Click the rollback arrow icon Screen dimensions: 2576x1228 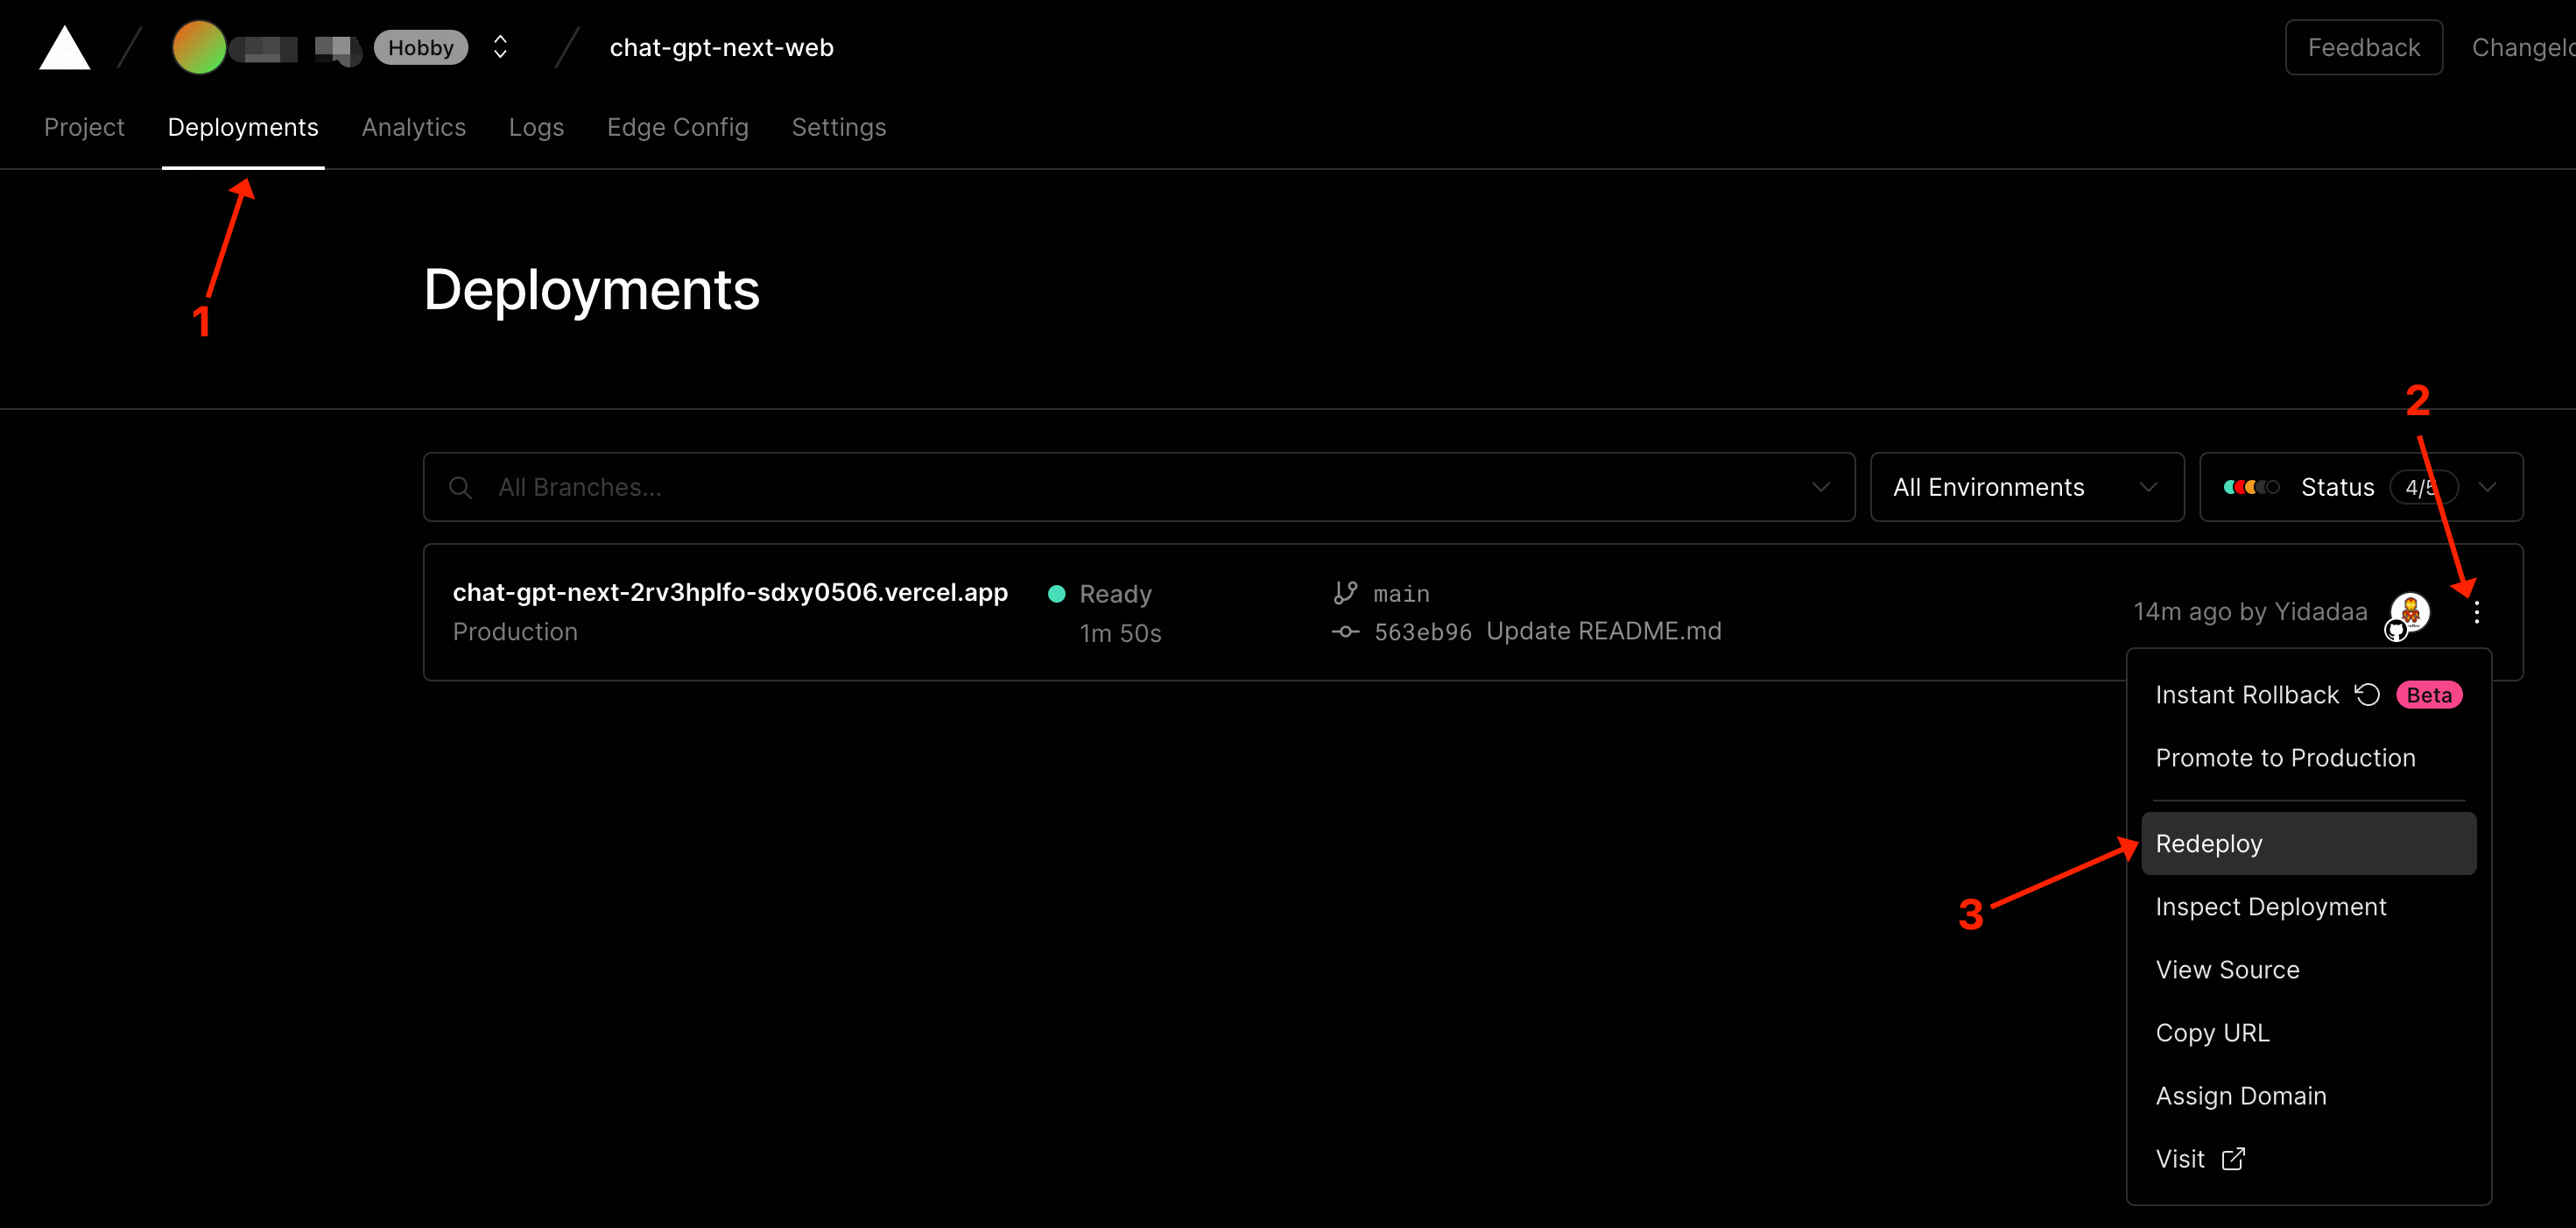click(x=2367, y=694)
